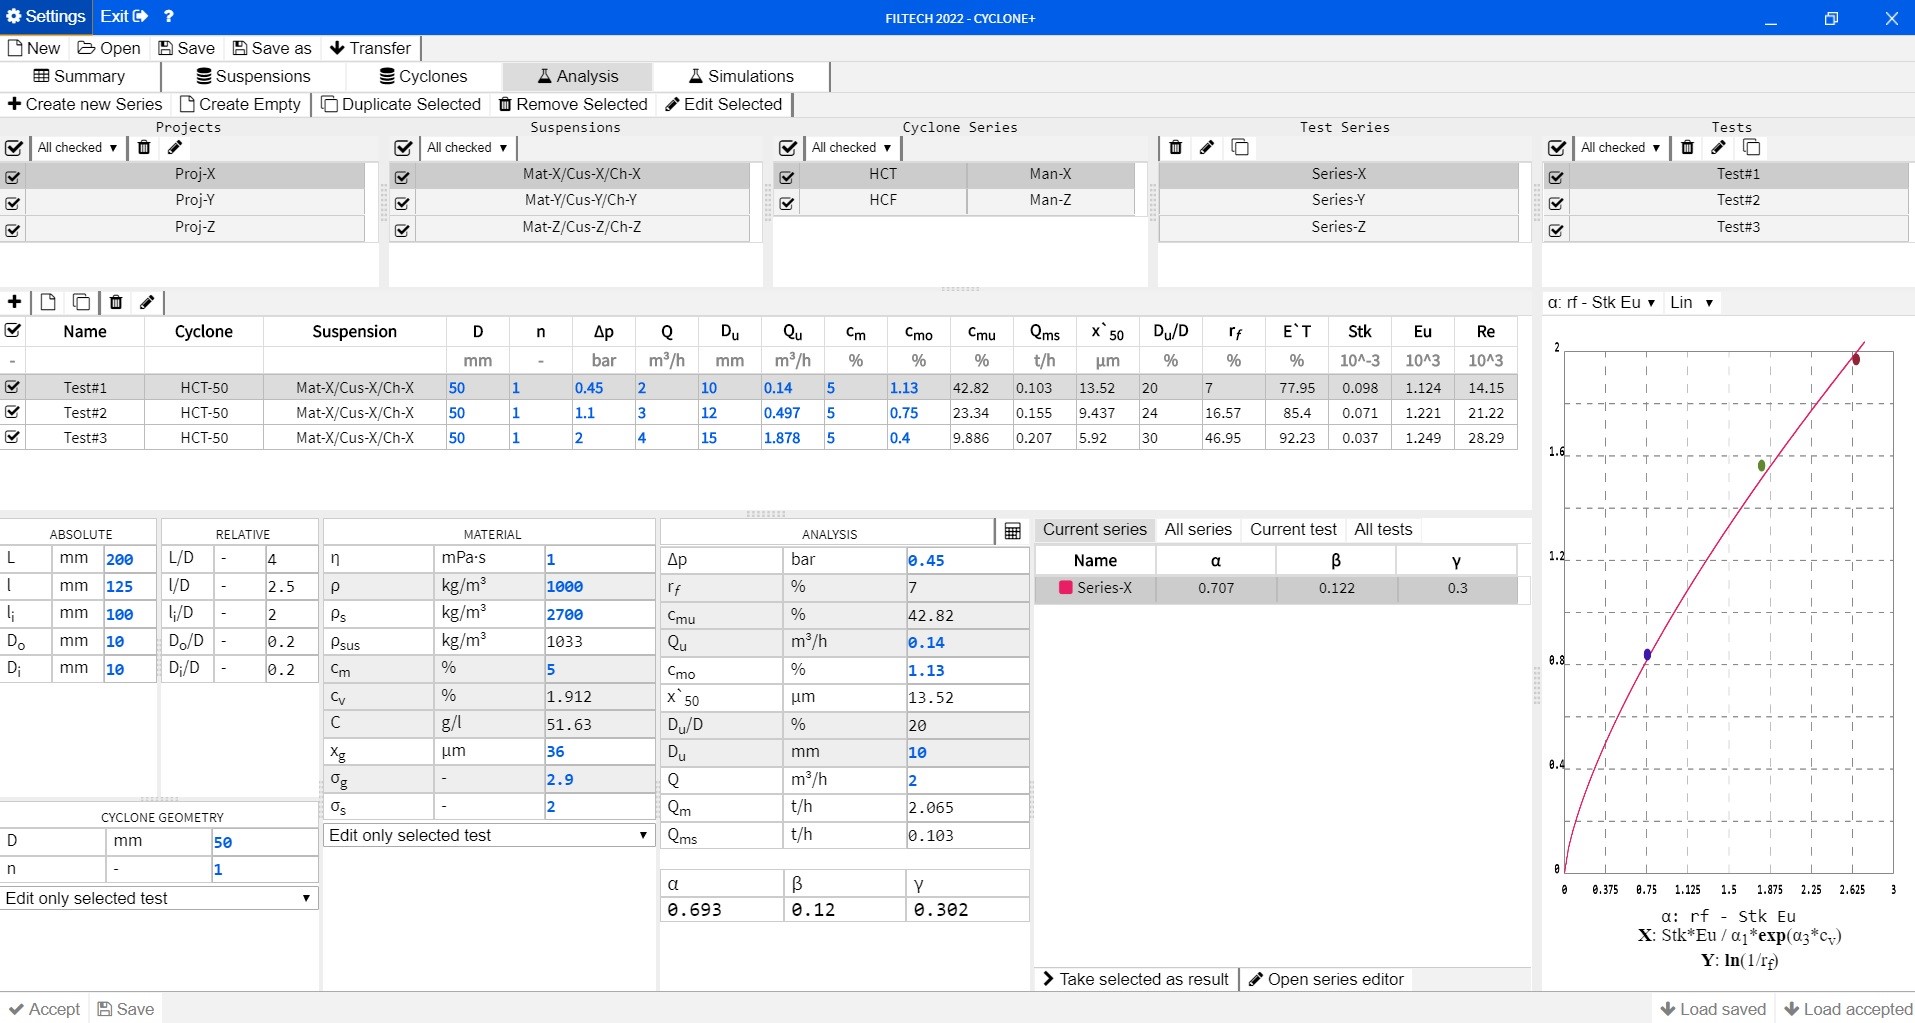Viewport: 1915px width, 1023px height.
Task: Open Tests All checked dropdown
Action: pyautogui.click(x=1620, y=147)
